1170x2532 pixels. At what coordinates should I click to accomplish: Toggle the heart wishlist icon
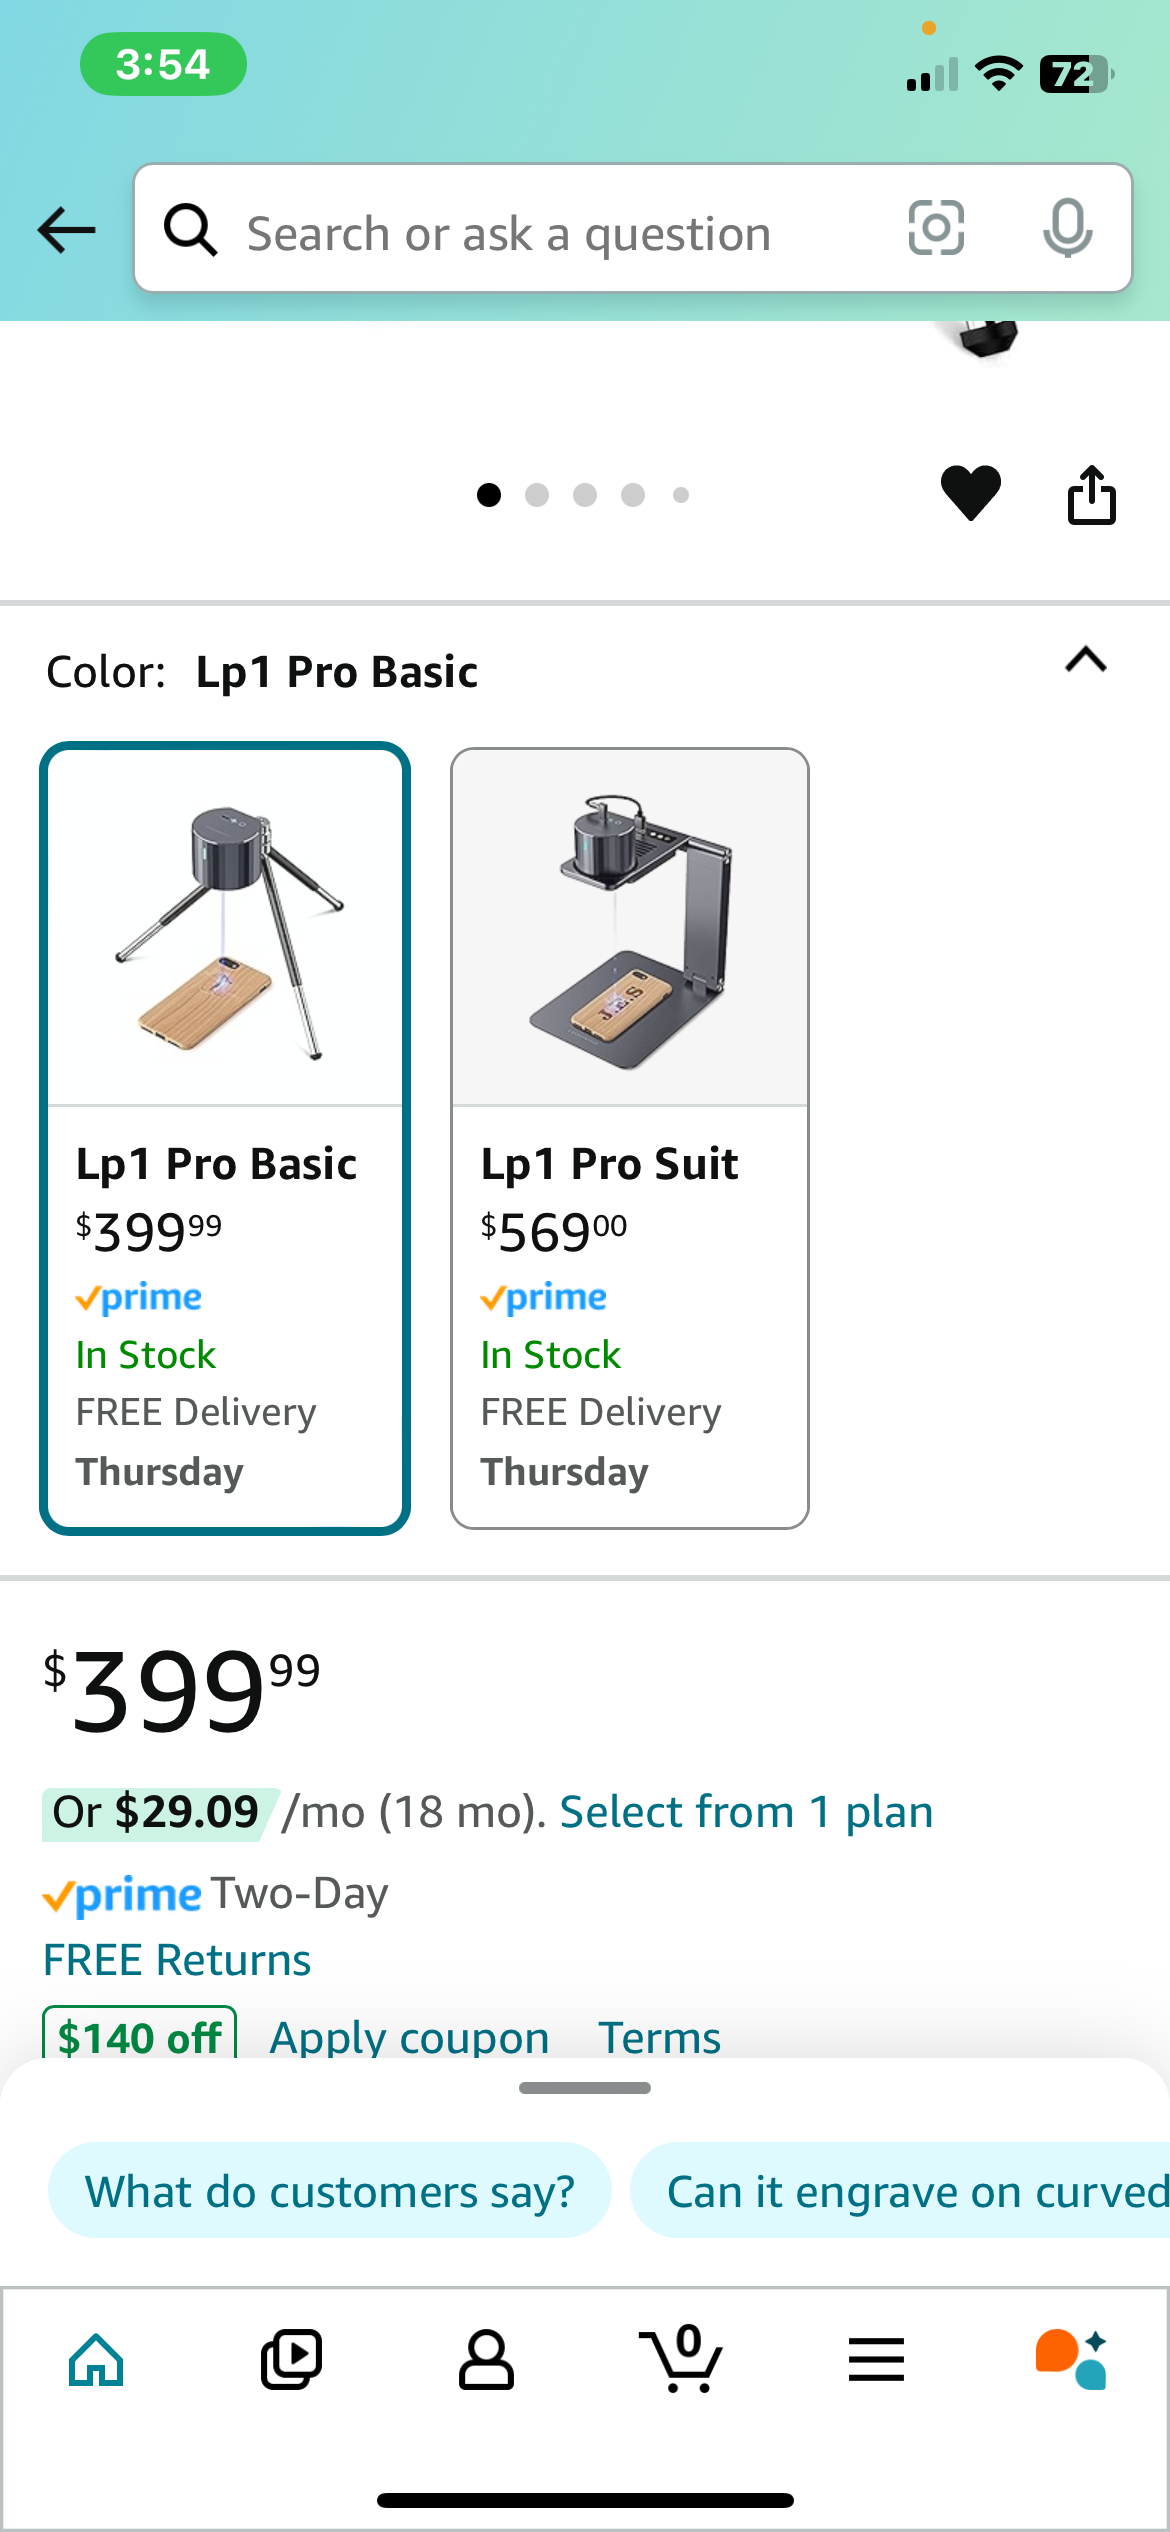970,493
